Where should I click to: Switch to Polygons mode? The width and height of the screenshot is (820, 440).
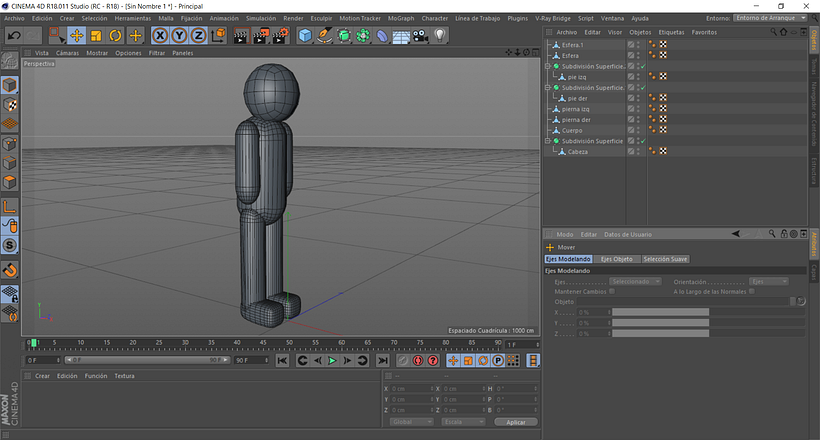click(x=9, y=182)
